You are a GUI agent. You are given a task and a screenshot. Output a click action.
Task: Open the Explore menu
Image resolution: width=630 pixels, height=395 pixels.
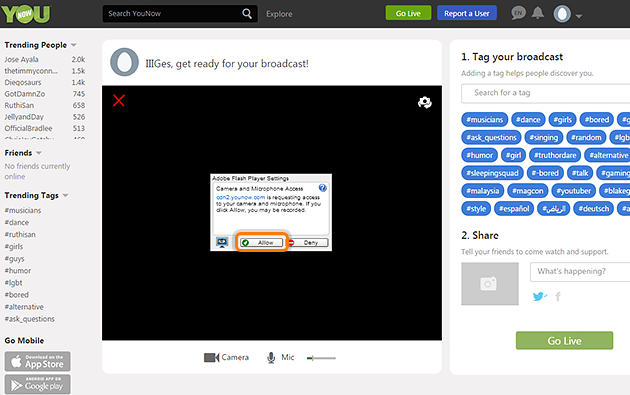(x=279, y=14)
